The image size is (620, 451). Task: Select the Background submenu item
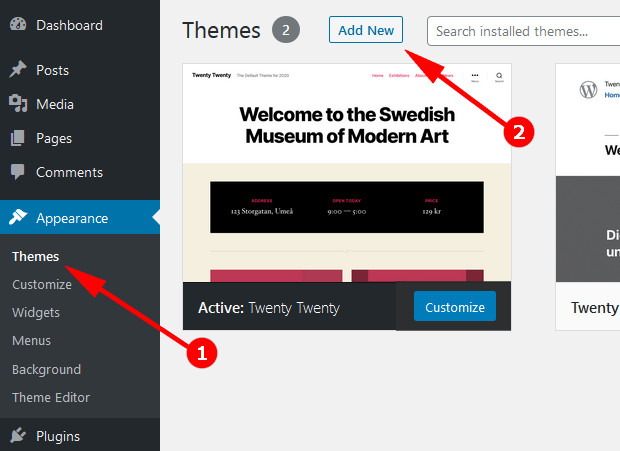pyautogui.click(x=46, y=369)
